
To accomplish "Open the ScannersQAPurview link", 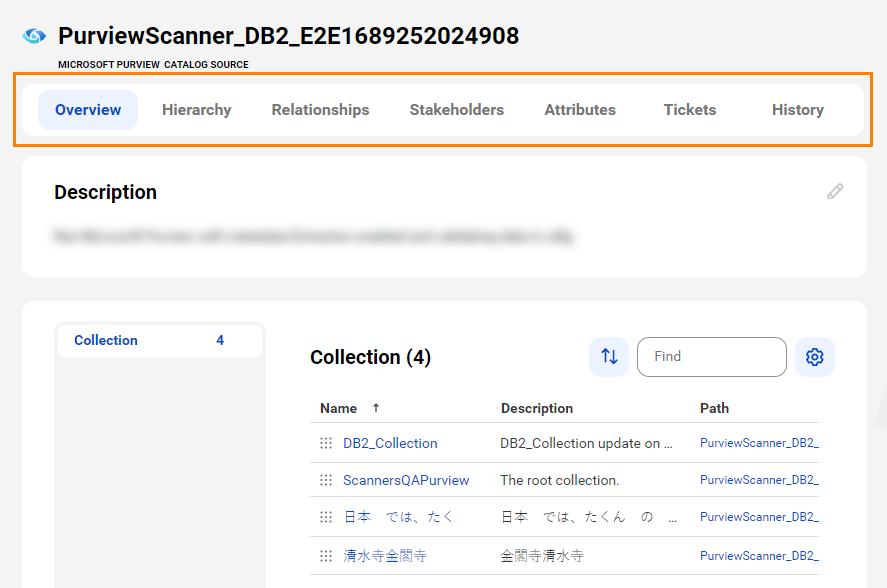I will (x=406, y=480).
